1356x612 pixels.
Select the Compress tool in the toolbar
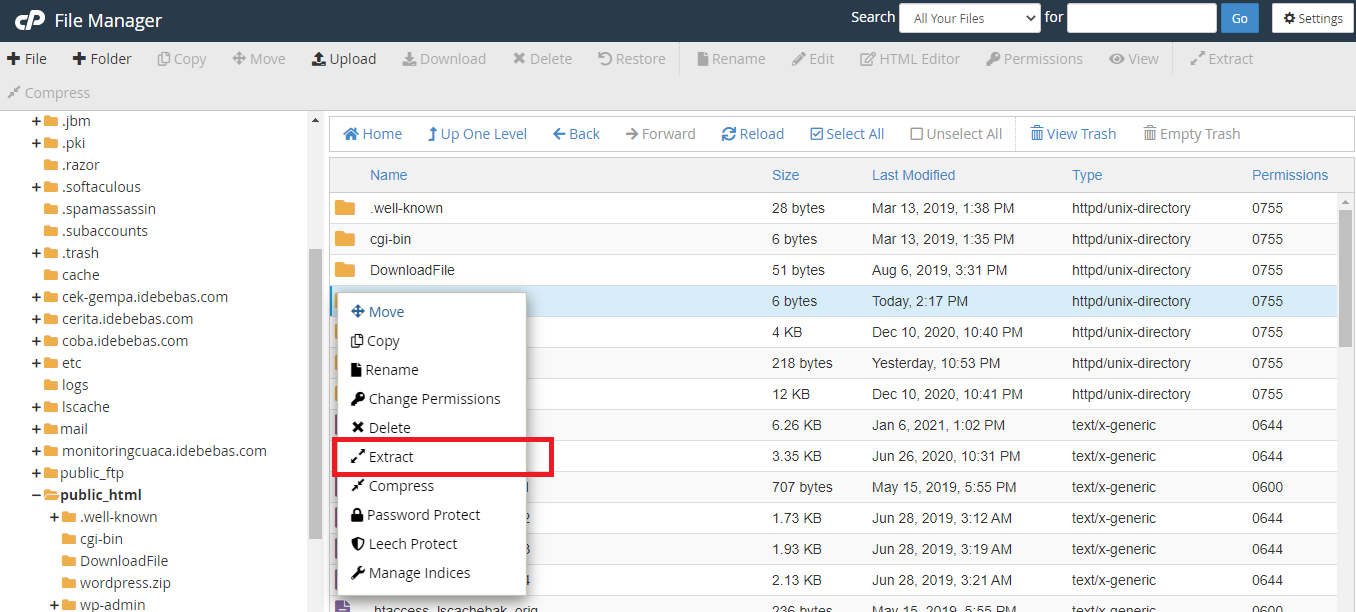49,92
